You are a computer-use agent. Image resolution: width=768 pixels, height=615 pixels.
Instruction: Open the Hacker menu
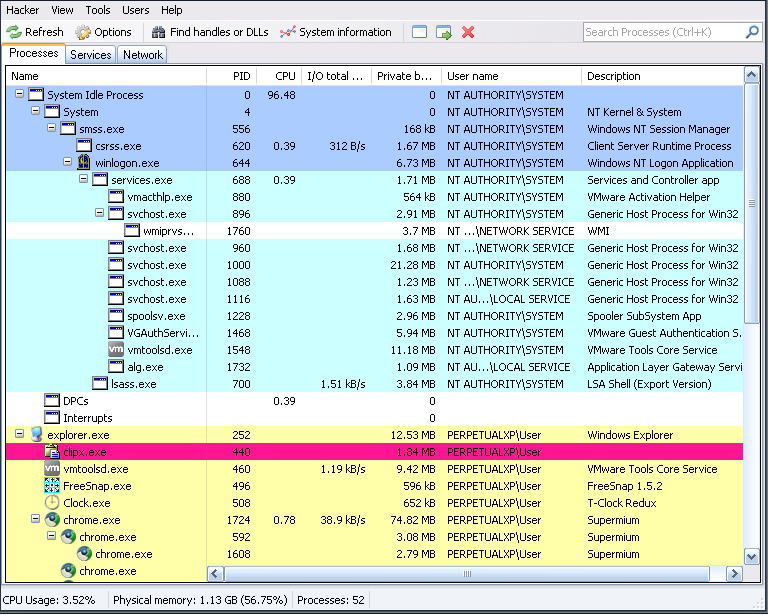(22, 10)
